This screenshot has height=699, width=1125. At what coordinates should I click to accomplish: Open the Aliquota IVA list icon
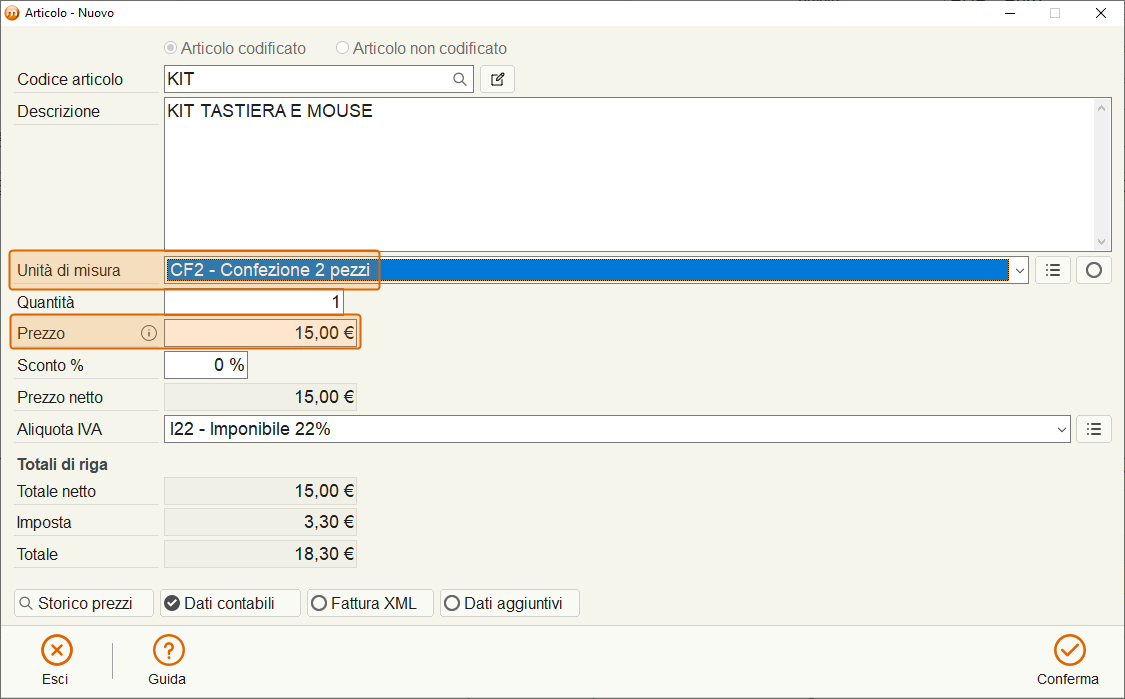coord(1093,429)
